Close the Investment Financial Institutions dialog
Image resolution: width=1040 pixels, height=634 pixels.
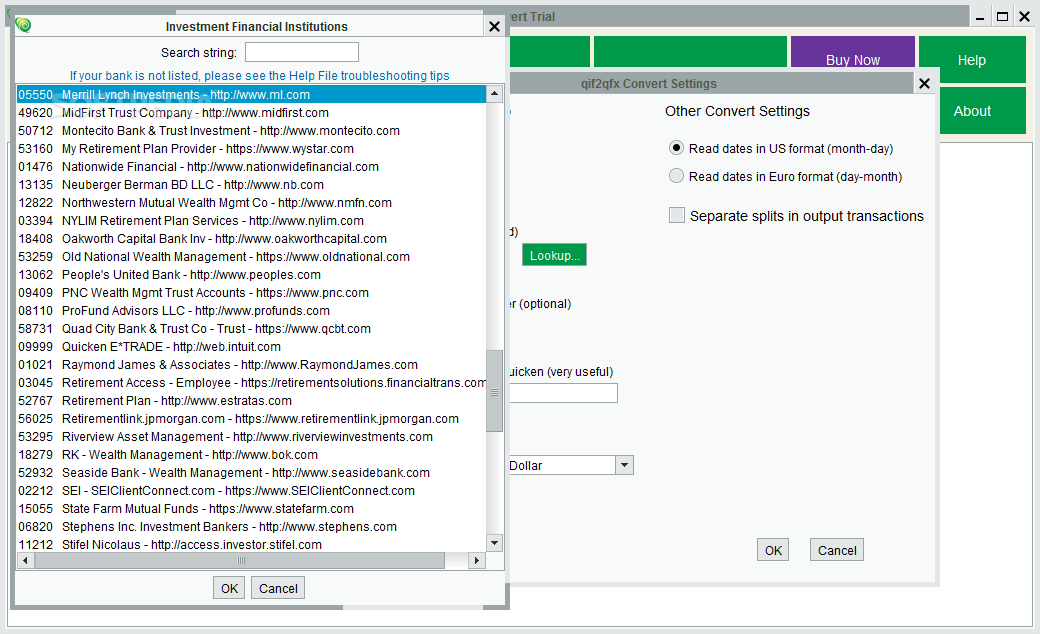494,27
